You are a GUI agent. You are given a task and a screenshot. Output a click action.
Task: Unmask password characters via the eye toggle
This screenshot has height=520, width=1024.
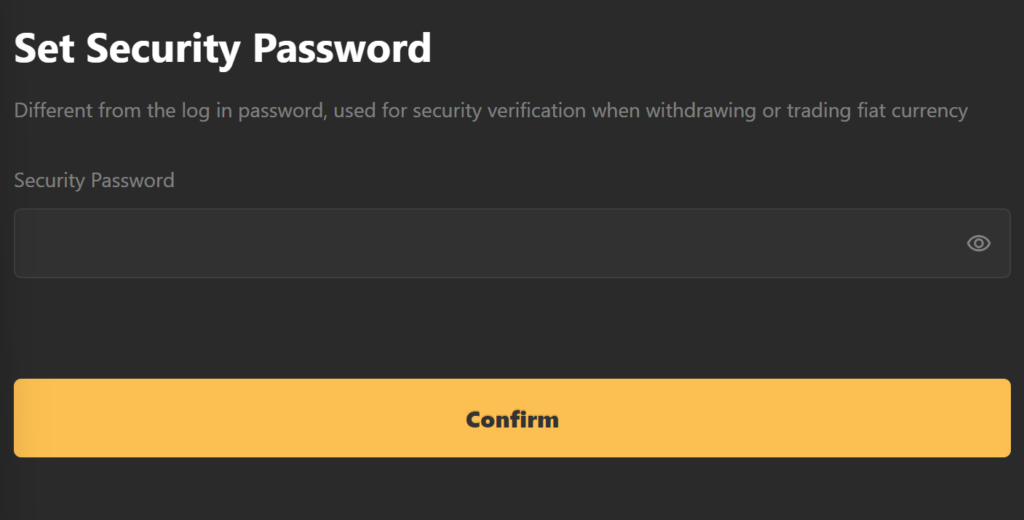point(978,244)
